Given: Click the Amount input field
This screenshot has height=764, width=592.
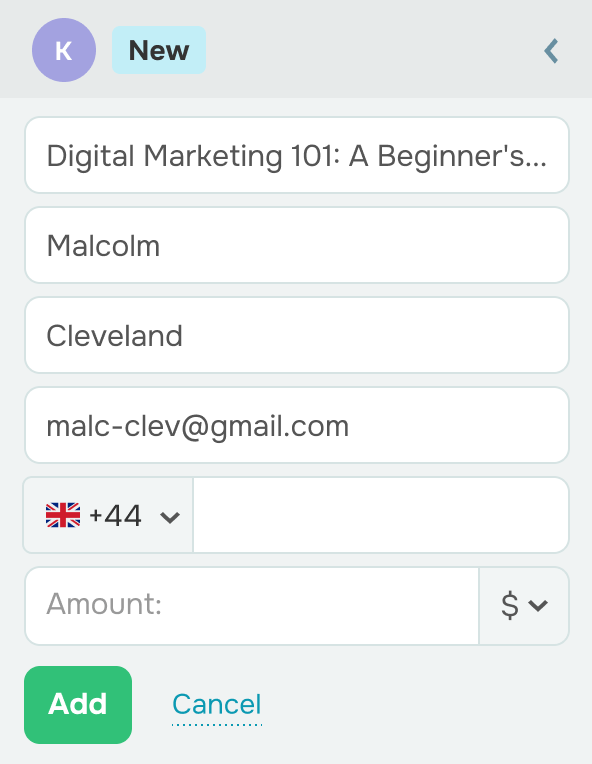Looking at the screenshot, I should (252, 606).
